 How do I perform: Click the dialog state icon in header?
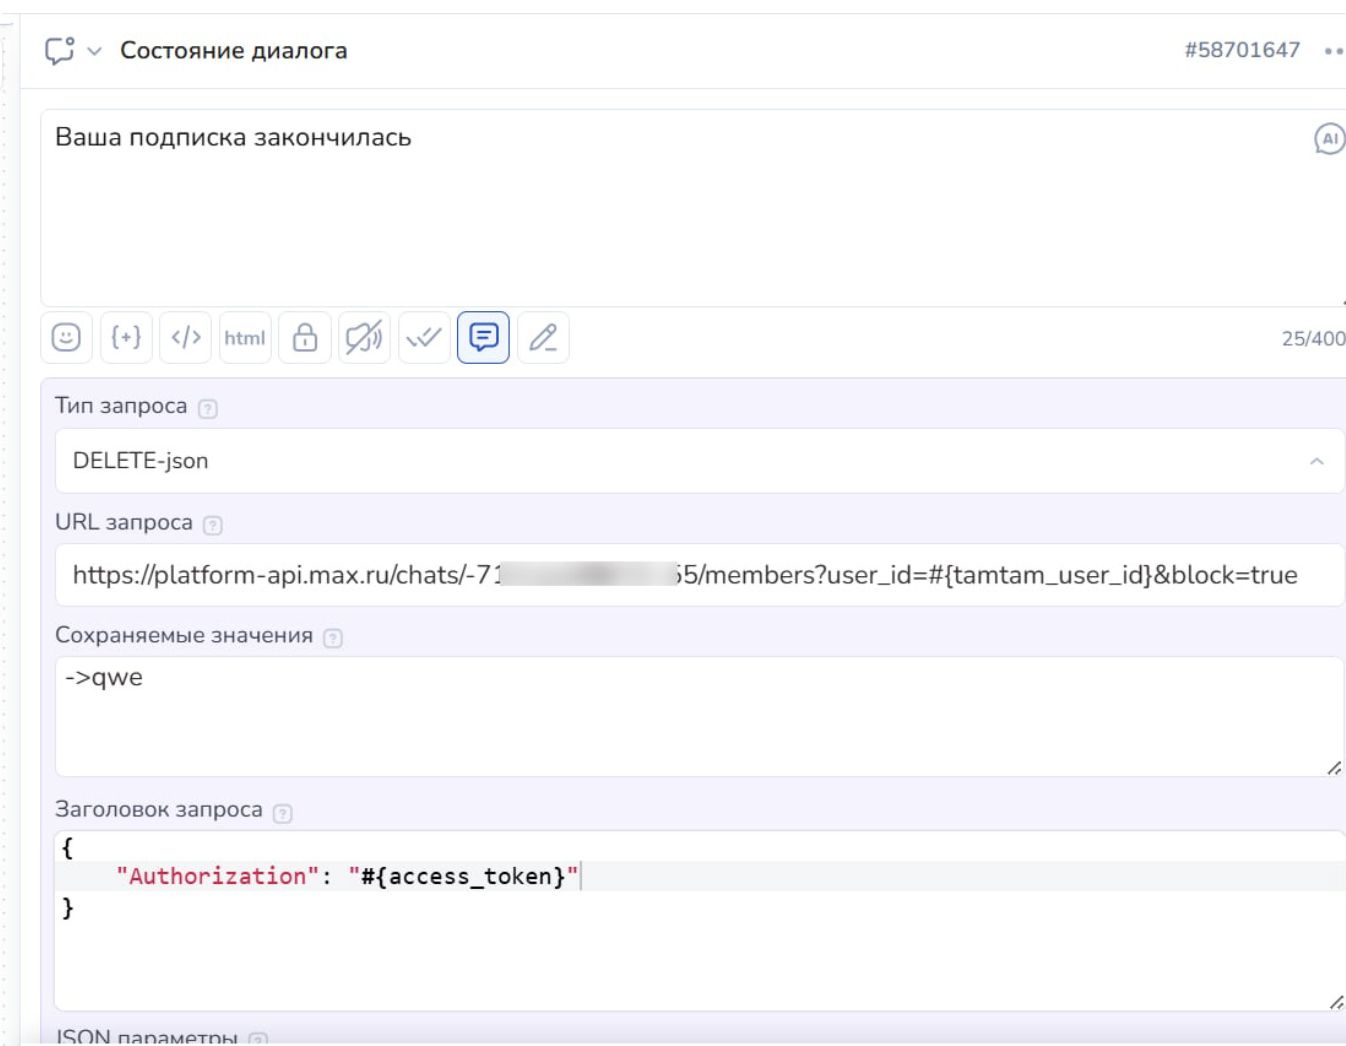(x=60, y=50)
